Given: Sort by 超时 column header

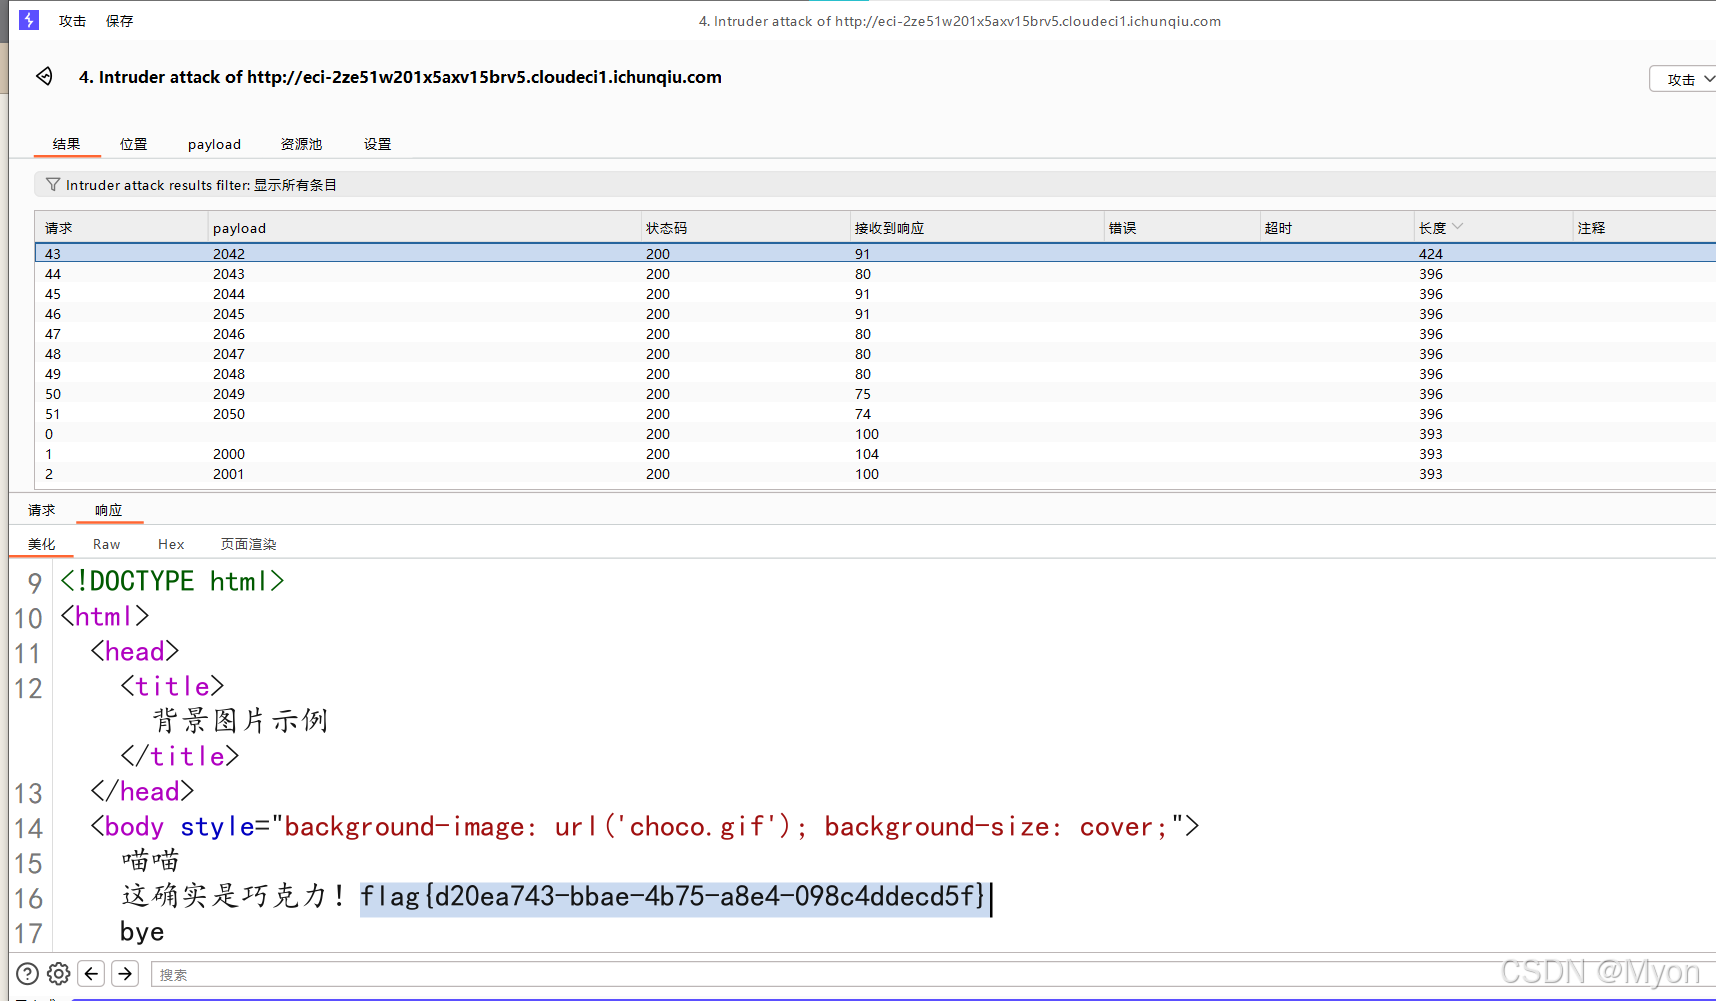Looking at the screenshot, I should coord(1336,228).
